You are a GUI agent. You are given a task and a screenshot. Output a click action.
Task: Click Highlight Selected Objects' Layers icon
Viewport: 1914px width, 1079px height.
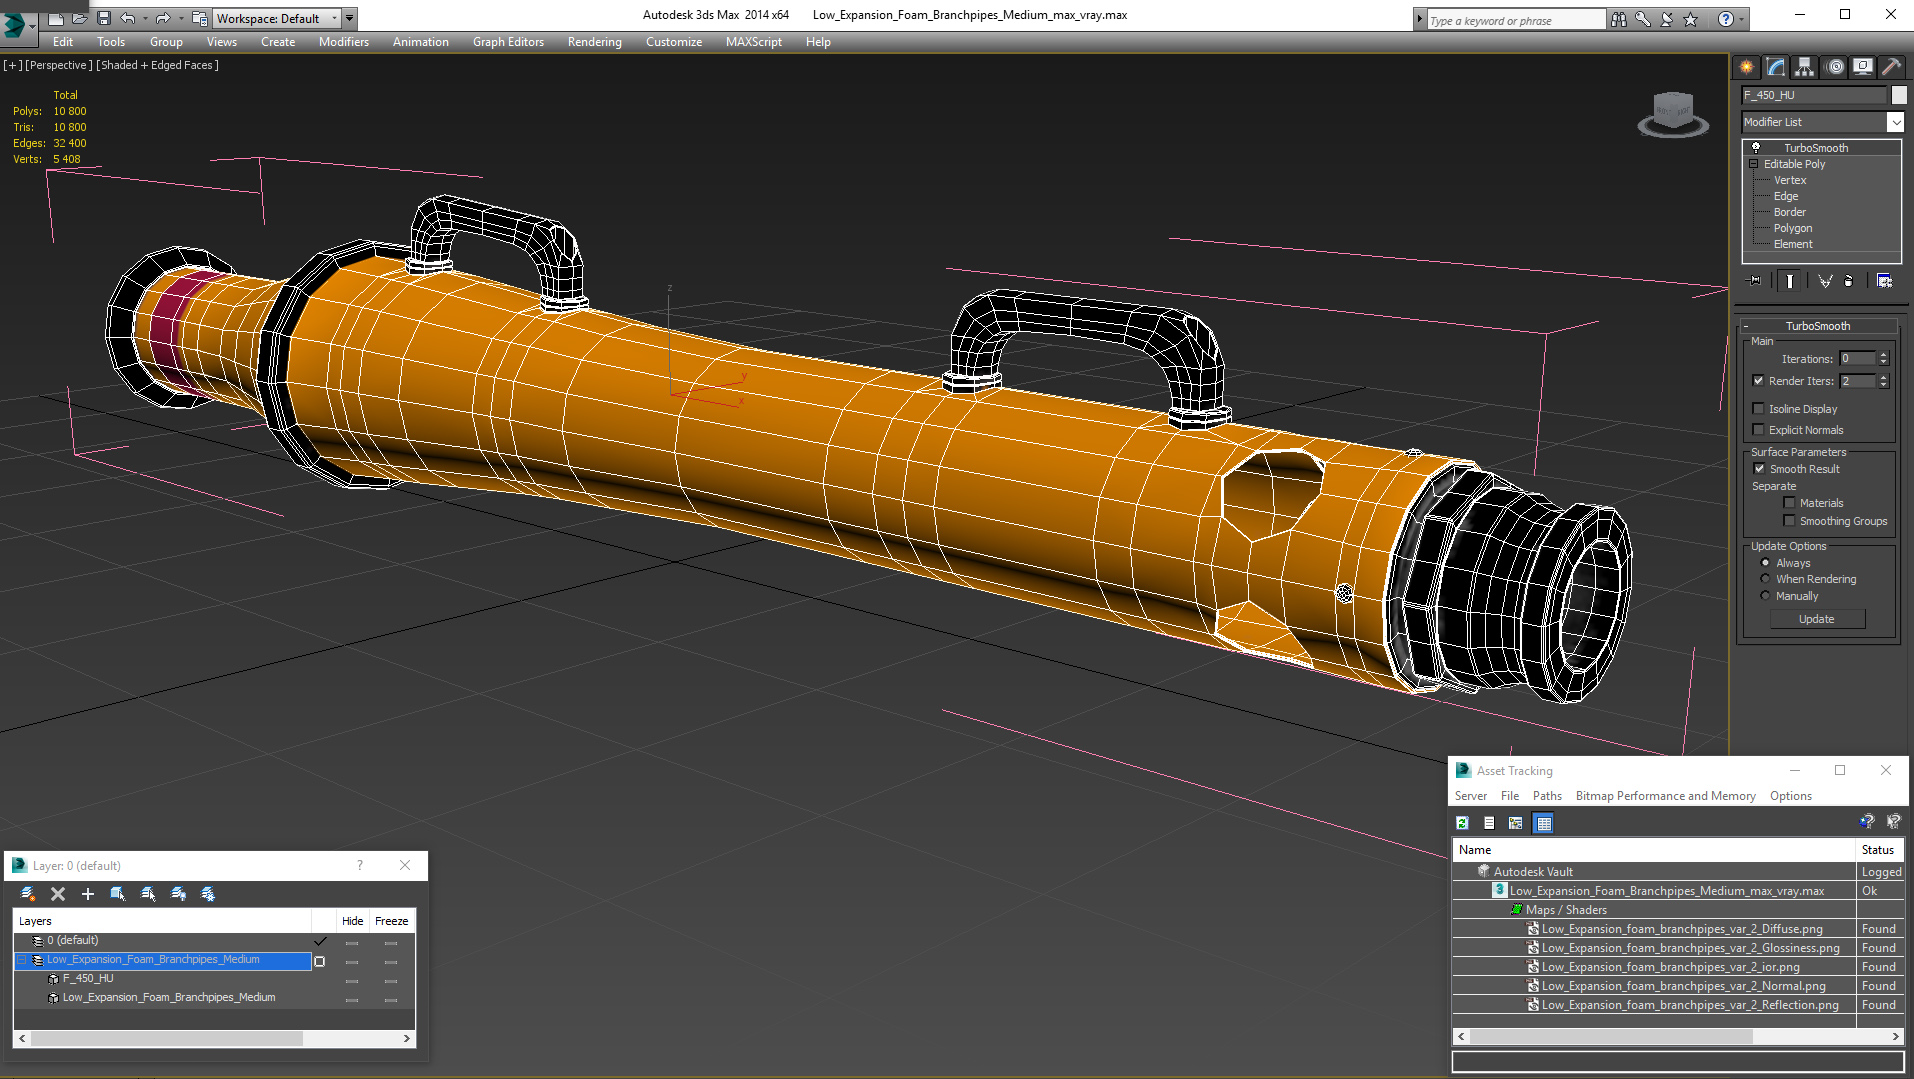coord(148,894)
